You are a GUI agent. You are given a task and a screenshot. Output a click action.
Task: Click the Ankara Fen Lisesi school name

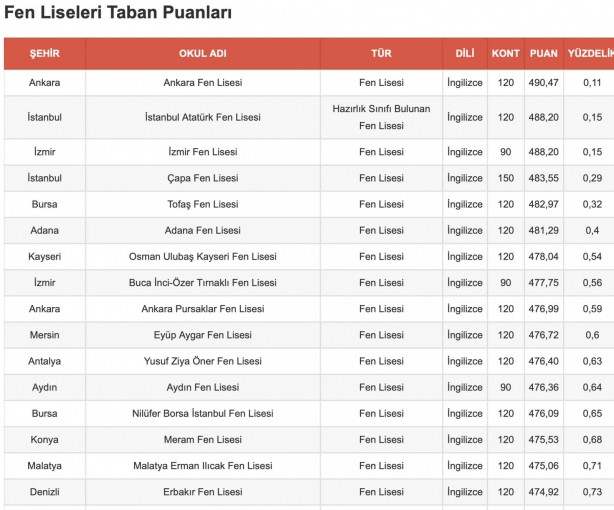point(202,83)
